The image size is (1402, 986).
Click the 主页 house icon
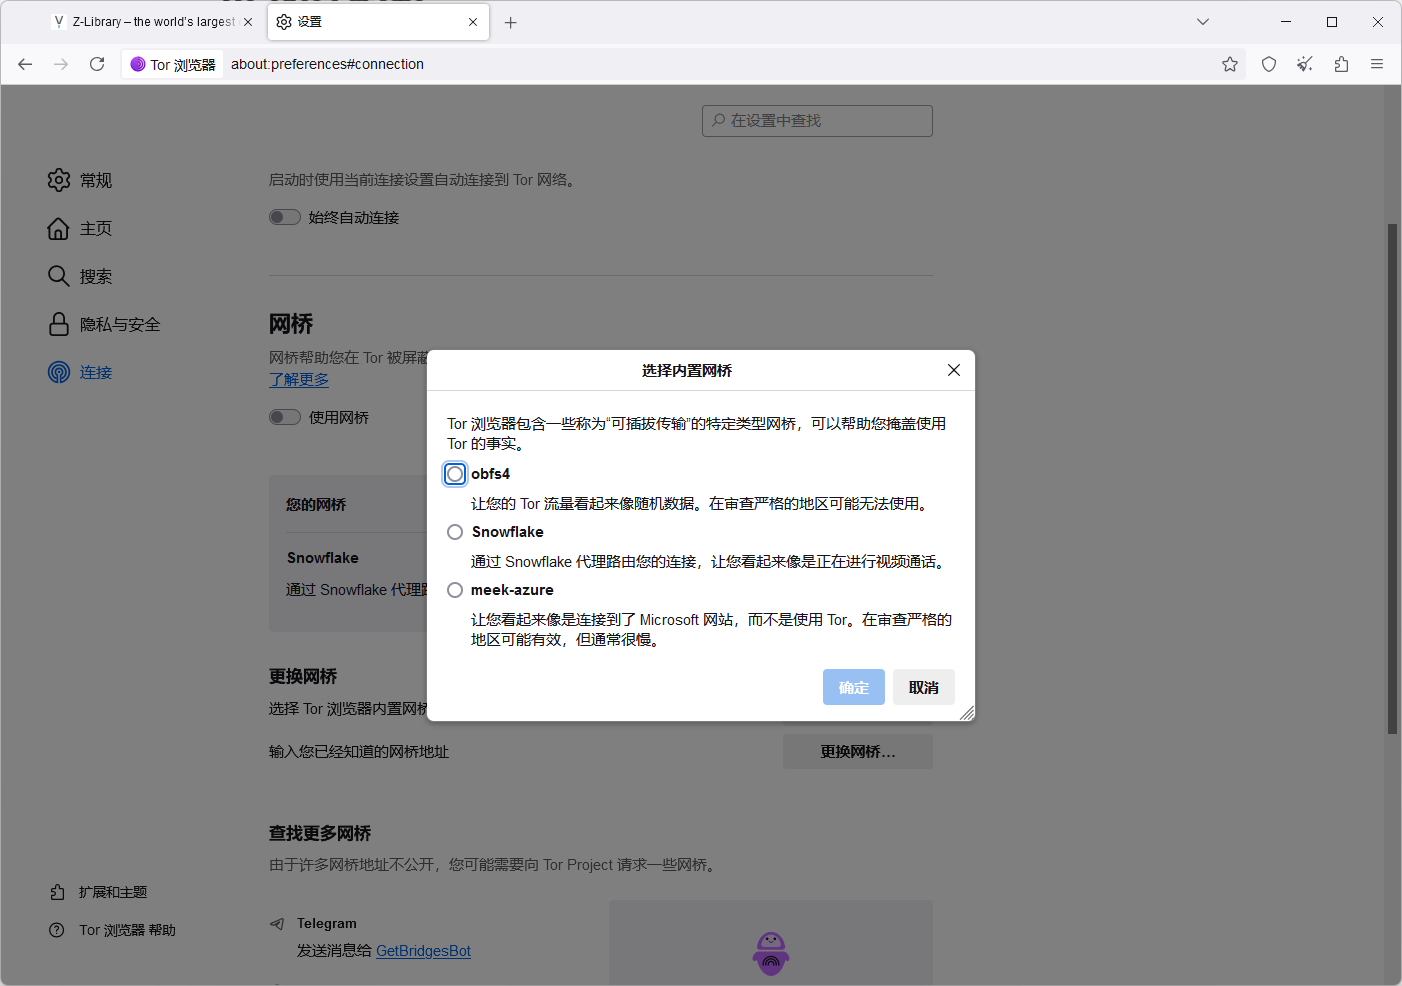coord(59,228)
